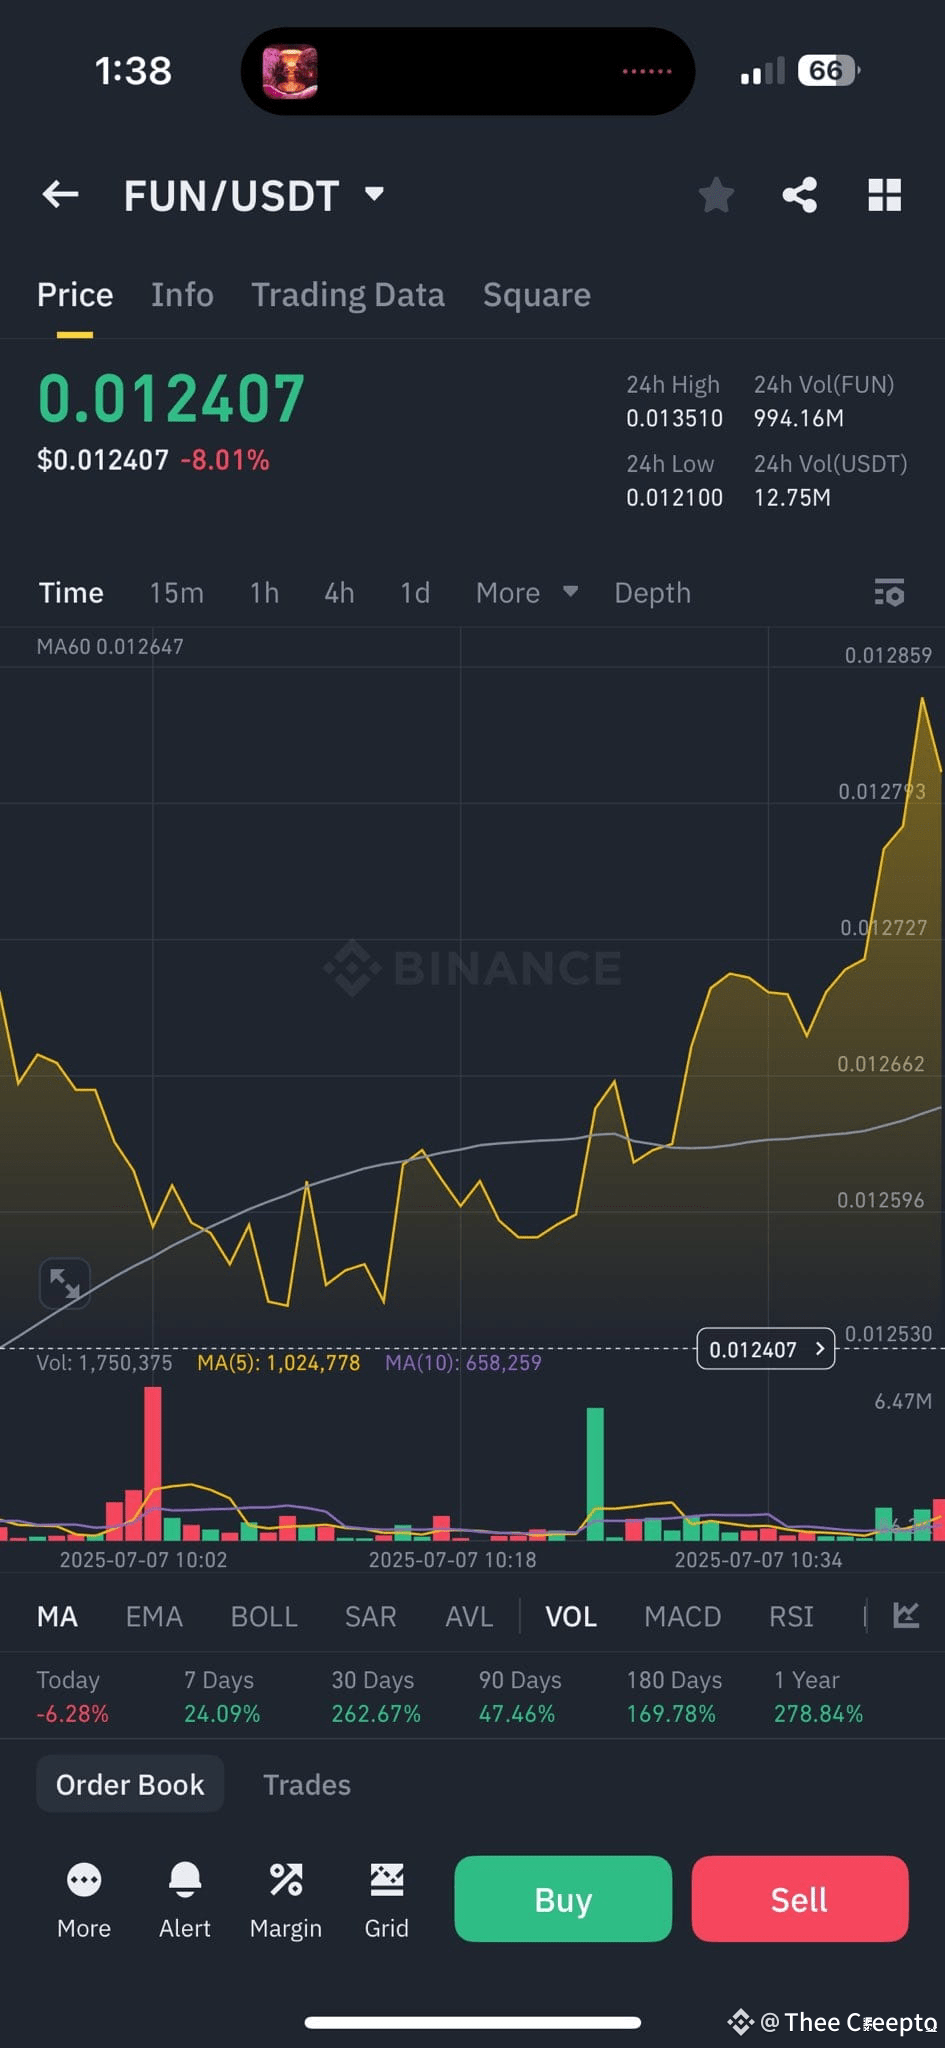Tap the tall green volume bar
This screenshot has width=945, height=2048.
595,1474
